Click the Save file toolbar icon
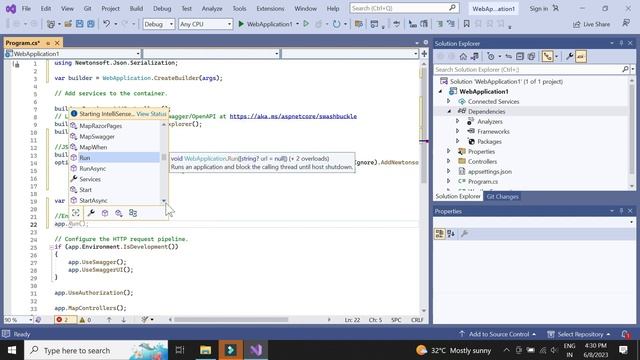The image size is (640, 360). tap(80, 24)
